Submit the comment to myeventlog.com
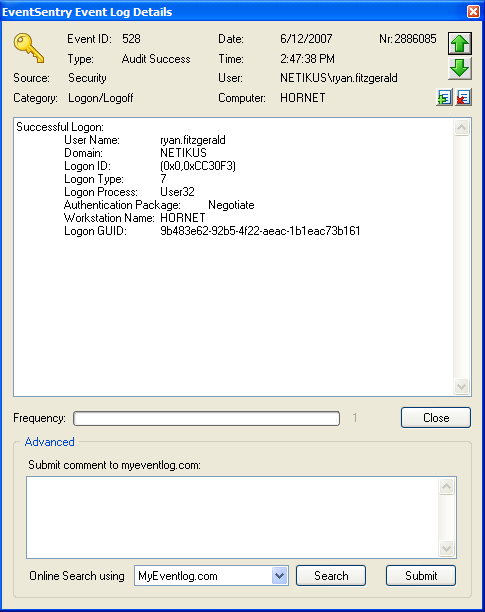485x612 pixels. click(421, 576)
